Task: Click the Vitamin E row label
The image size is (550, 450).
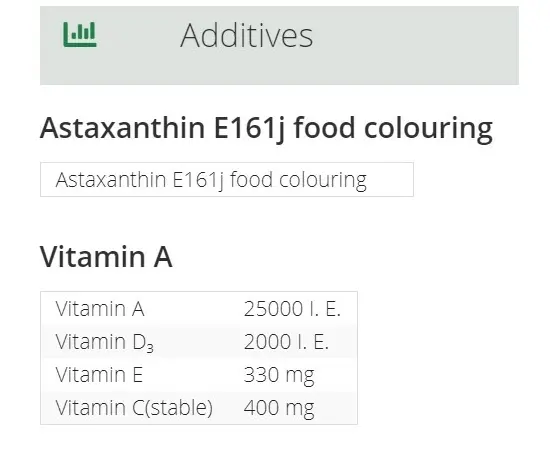Action: (x=99, y=375)
